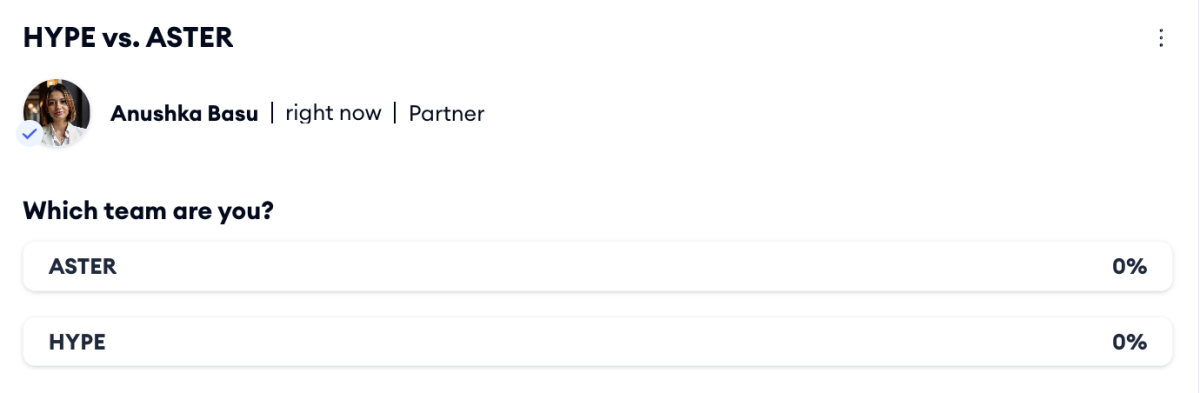Viewport: 1200px width, 393px height.
Task: Vote for the HYPE option
Action: pos(597,342)
